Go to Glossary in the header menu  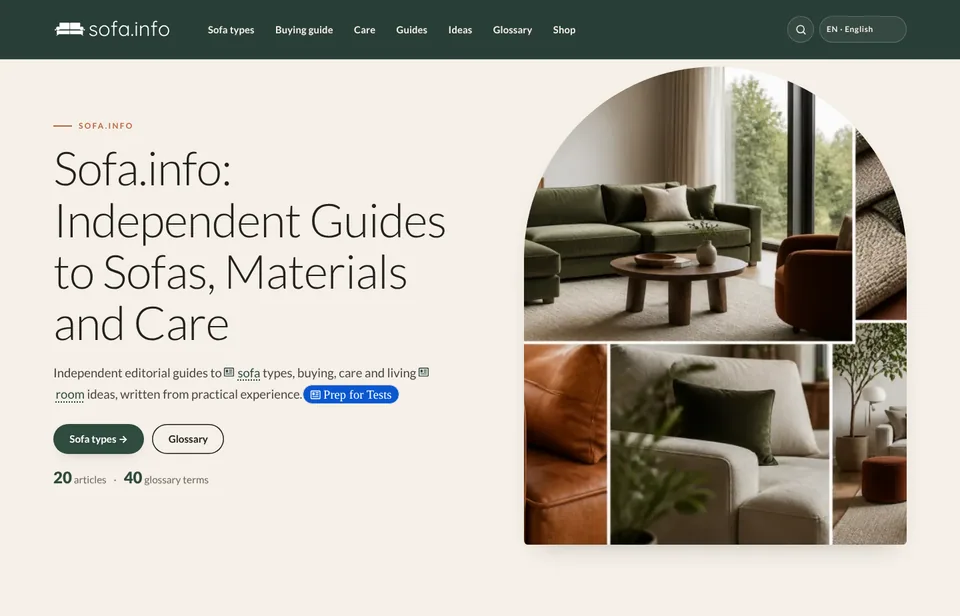(x=512, y=29)
